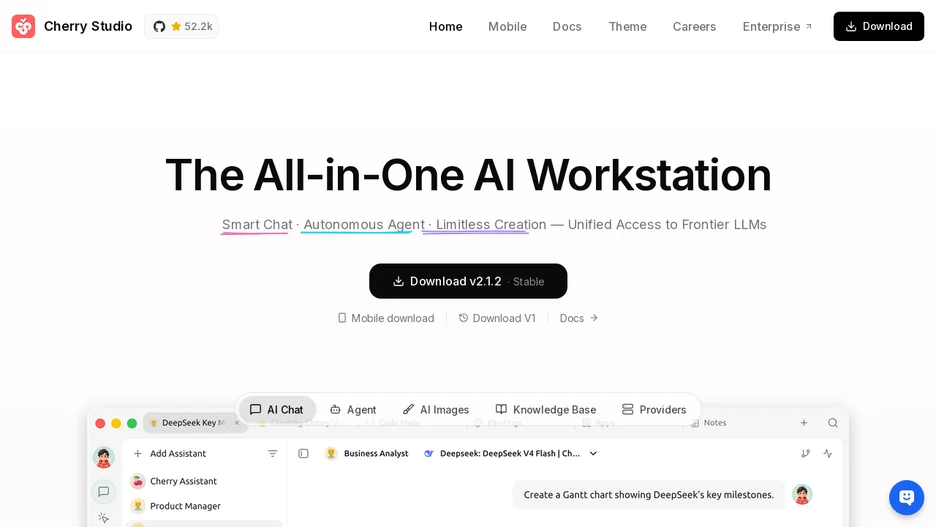This screenshot has height=527, width=936.
Task: Click the Cherry Studio brand name
Action: pos(88,26)
